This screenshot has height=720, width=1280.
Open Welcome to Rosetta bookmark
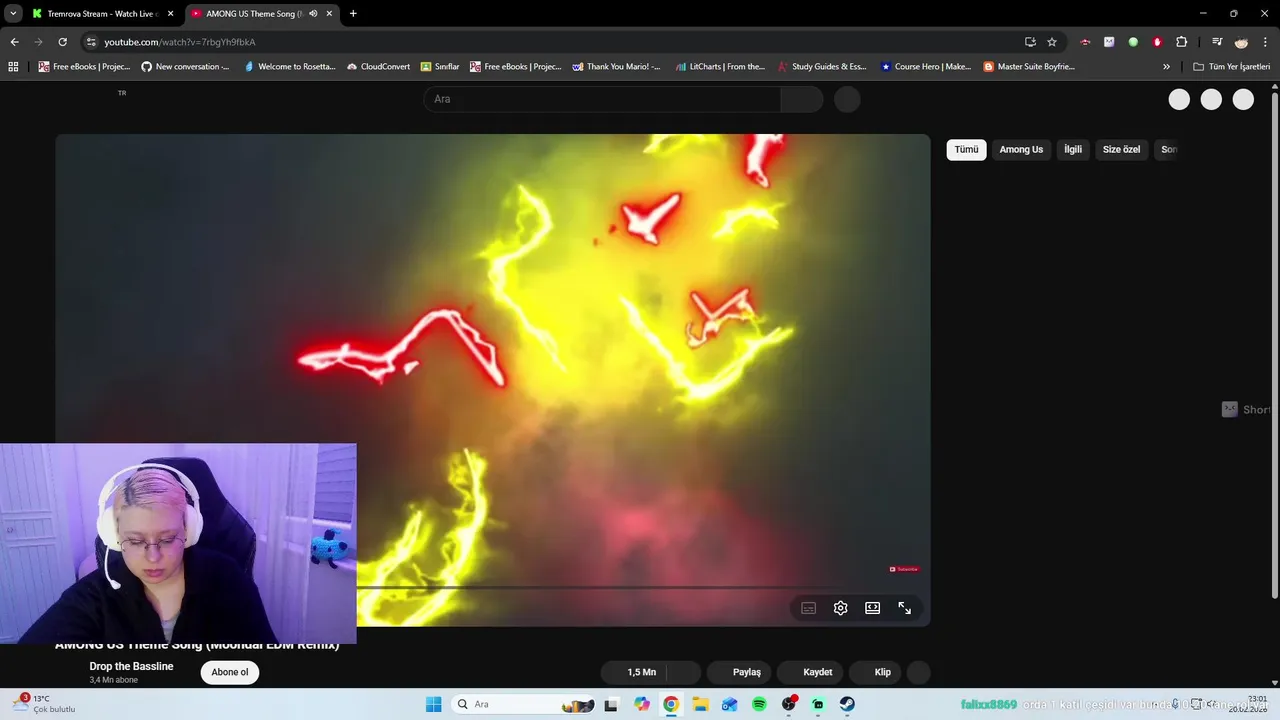coord(289,67)
